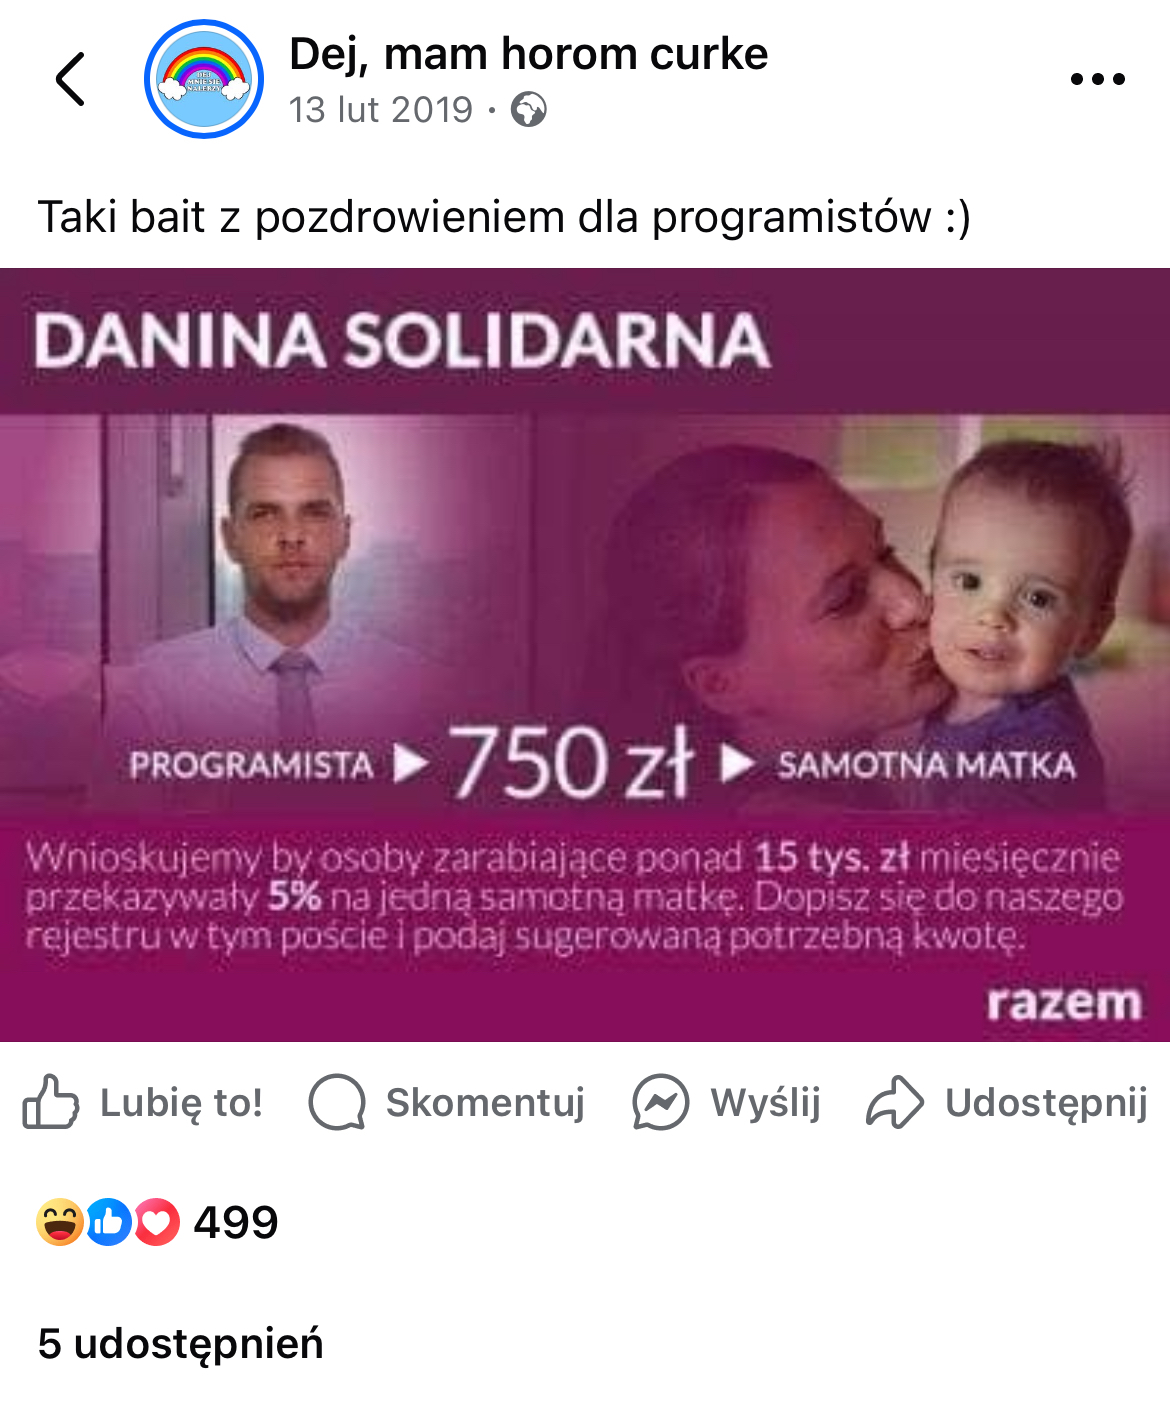Open the three-dots post options menu
The image size is (1170, 1422).
(x=1097, y=79)
